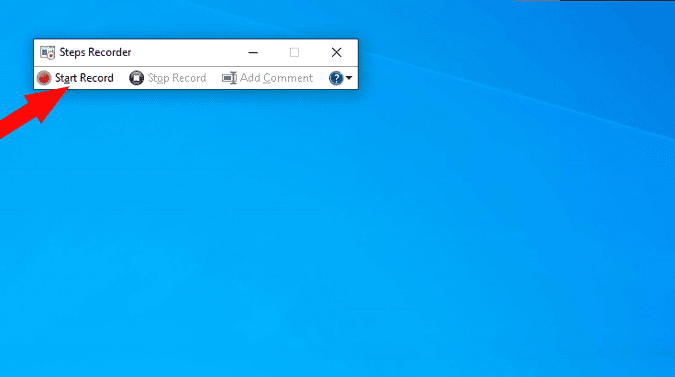Click the Stop Record button label
The width and height of the screenshot is (675, 377).
177,78
